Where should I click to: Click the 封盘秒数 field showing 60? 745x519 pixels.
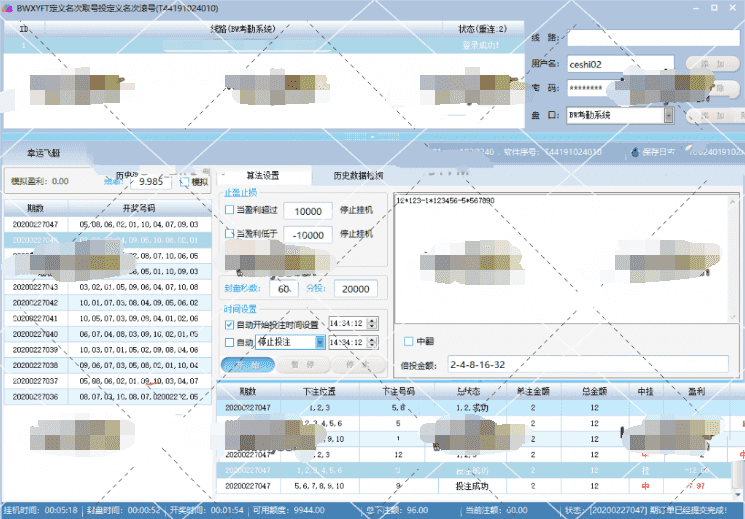coord(284,288)
